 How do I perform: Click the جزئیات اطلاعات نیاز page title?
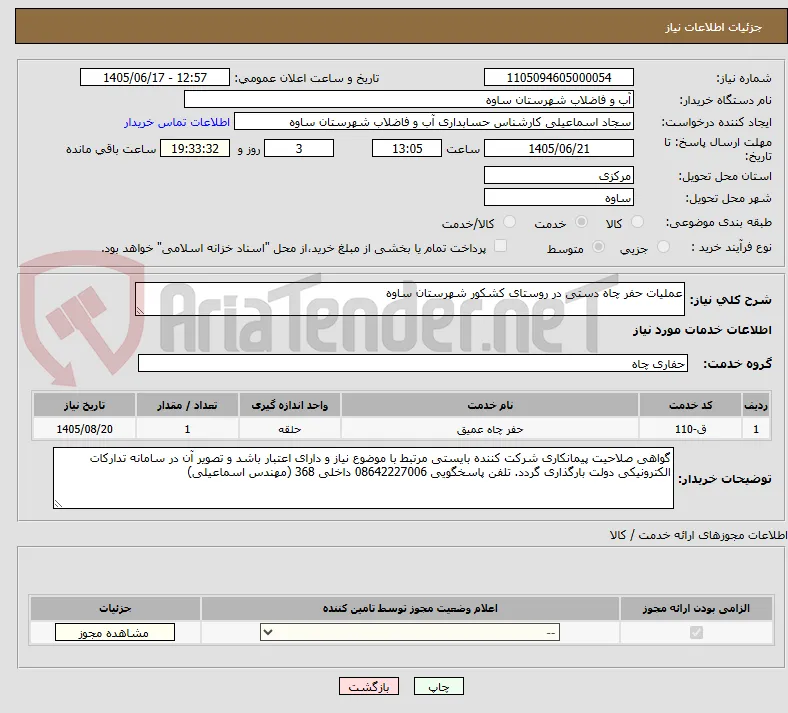[x=714, y=27]
